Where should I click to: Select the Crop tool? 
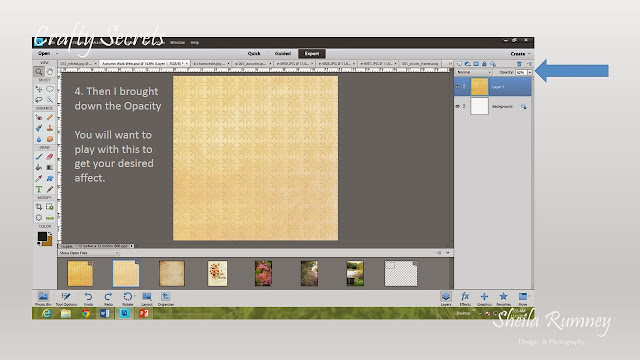pyautogui.click(x=39, y=207)
